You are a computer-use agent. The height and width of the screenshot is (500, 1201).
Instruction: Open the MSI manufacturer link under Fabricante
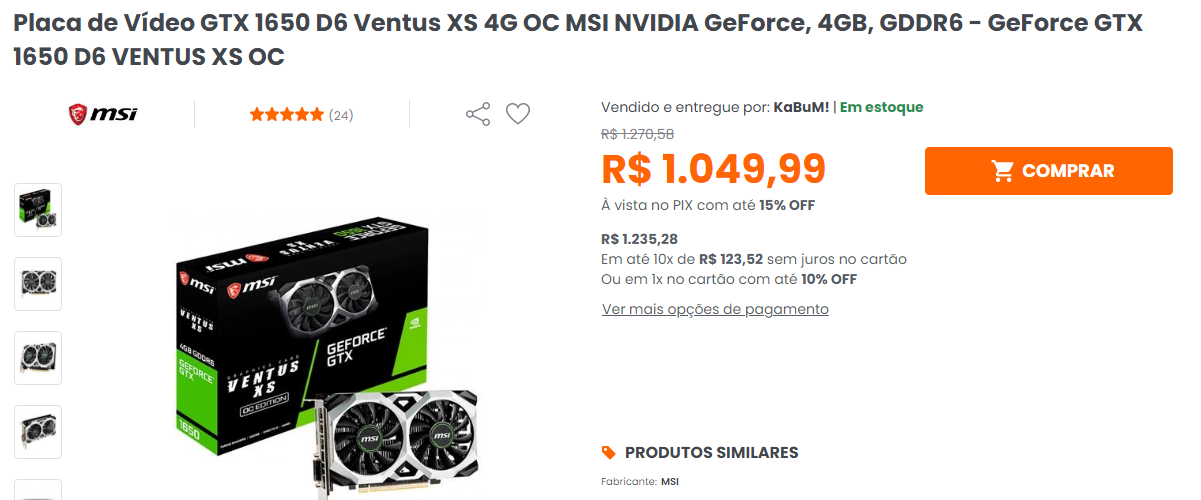[x=670, y=482]
